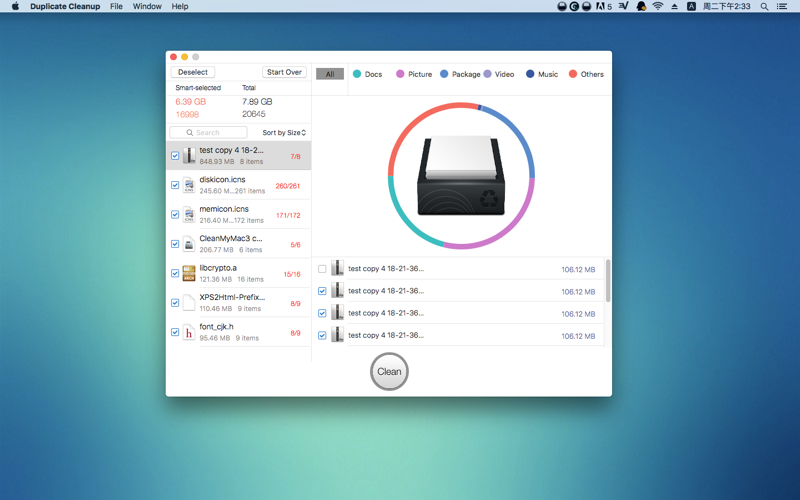Click the Wi-Fi icon in menu bar

pos(657,6)
